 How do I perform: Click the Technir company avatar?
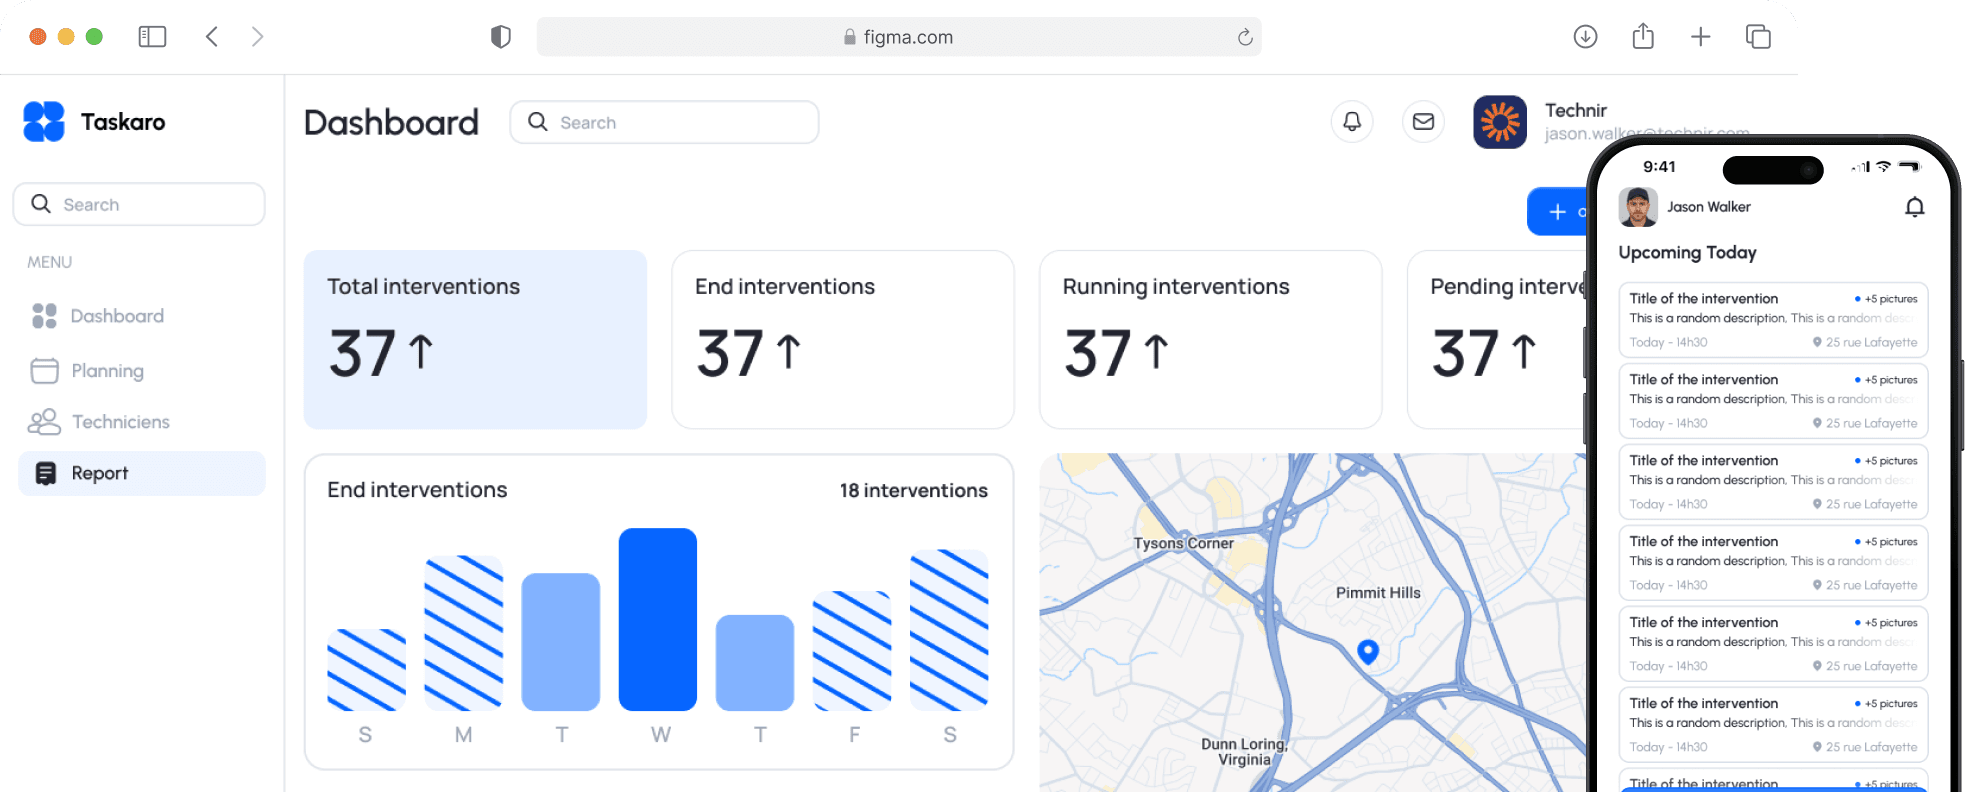[x=1500, y=122]
